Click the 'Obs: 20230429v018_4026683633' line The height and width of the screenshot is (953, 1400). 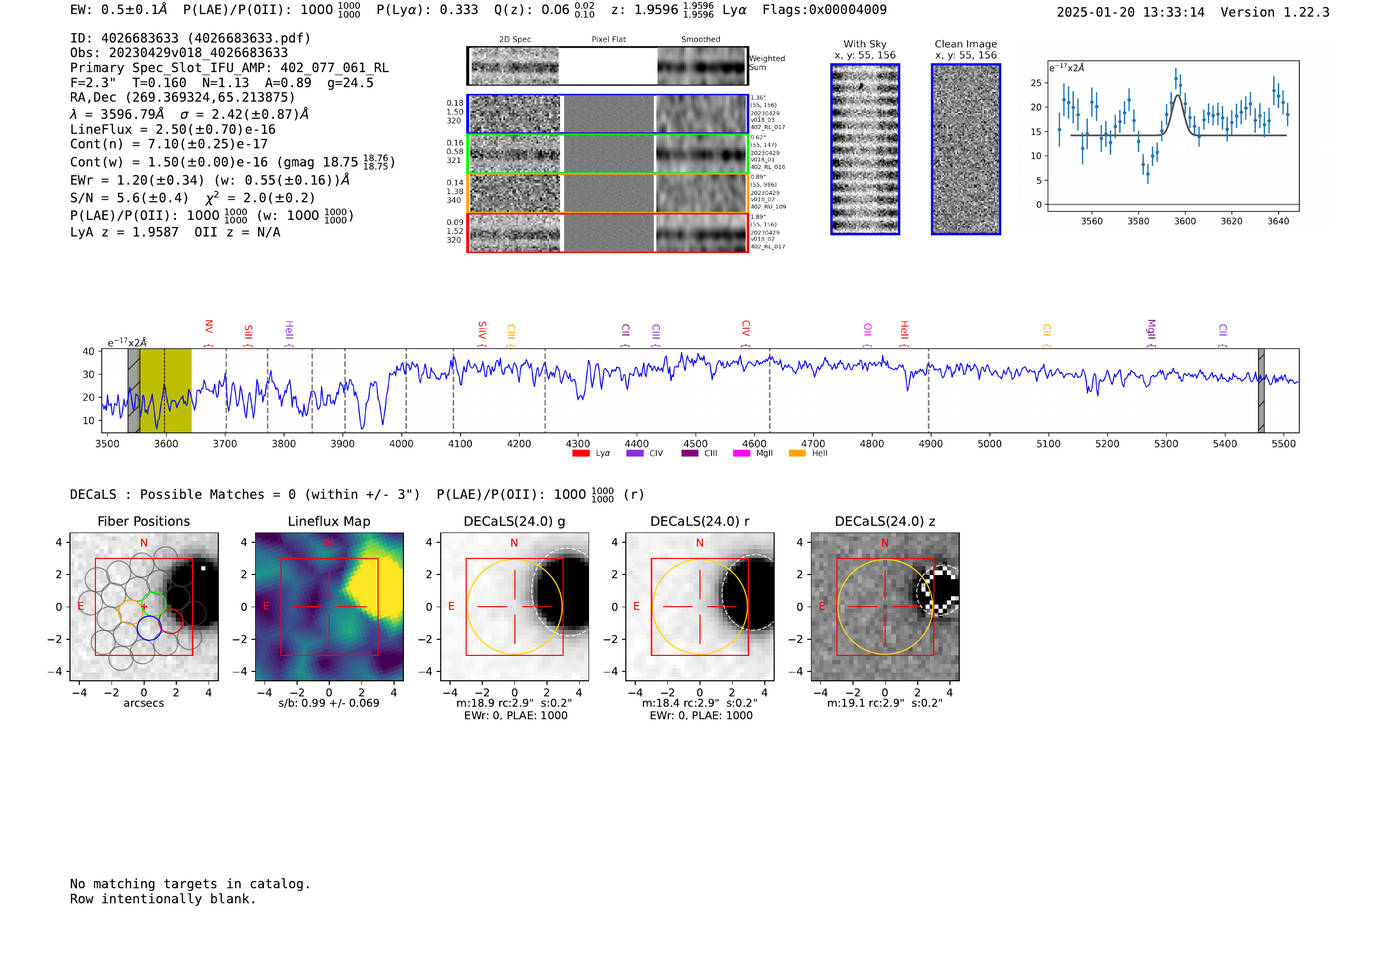point(179,53)
